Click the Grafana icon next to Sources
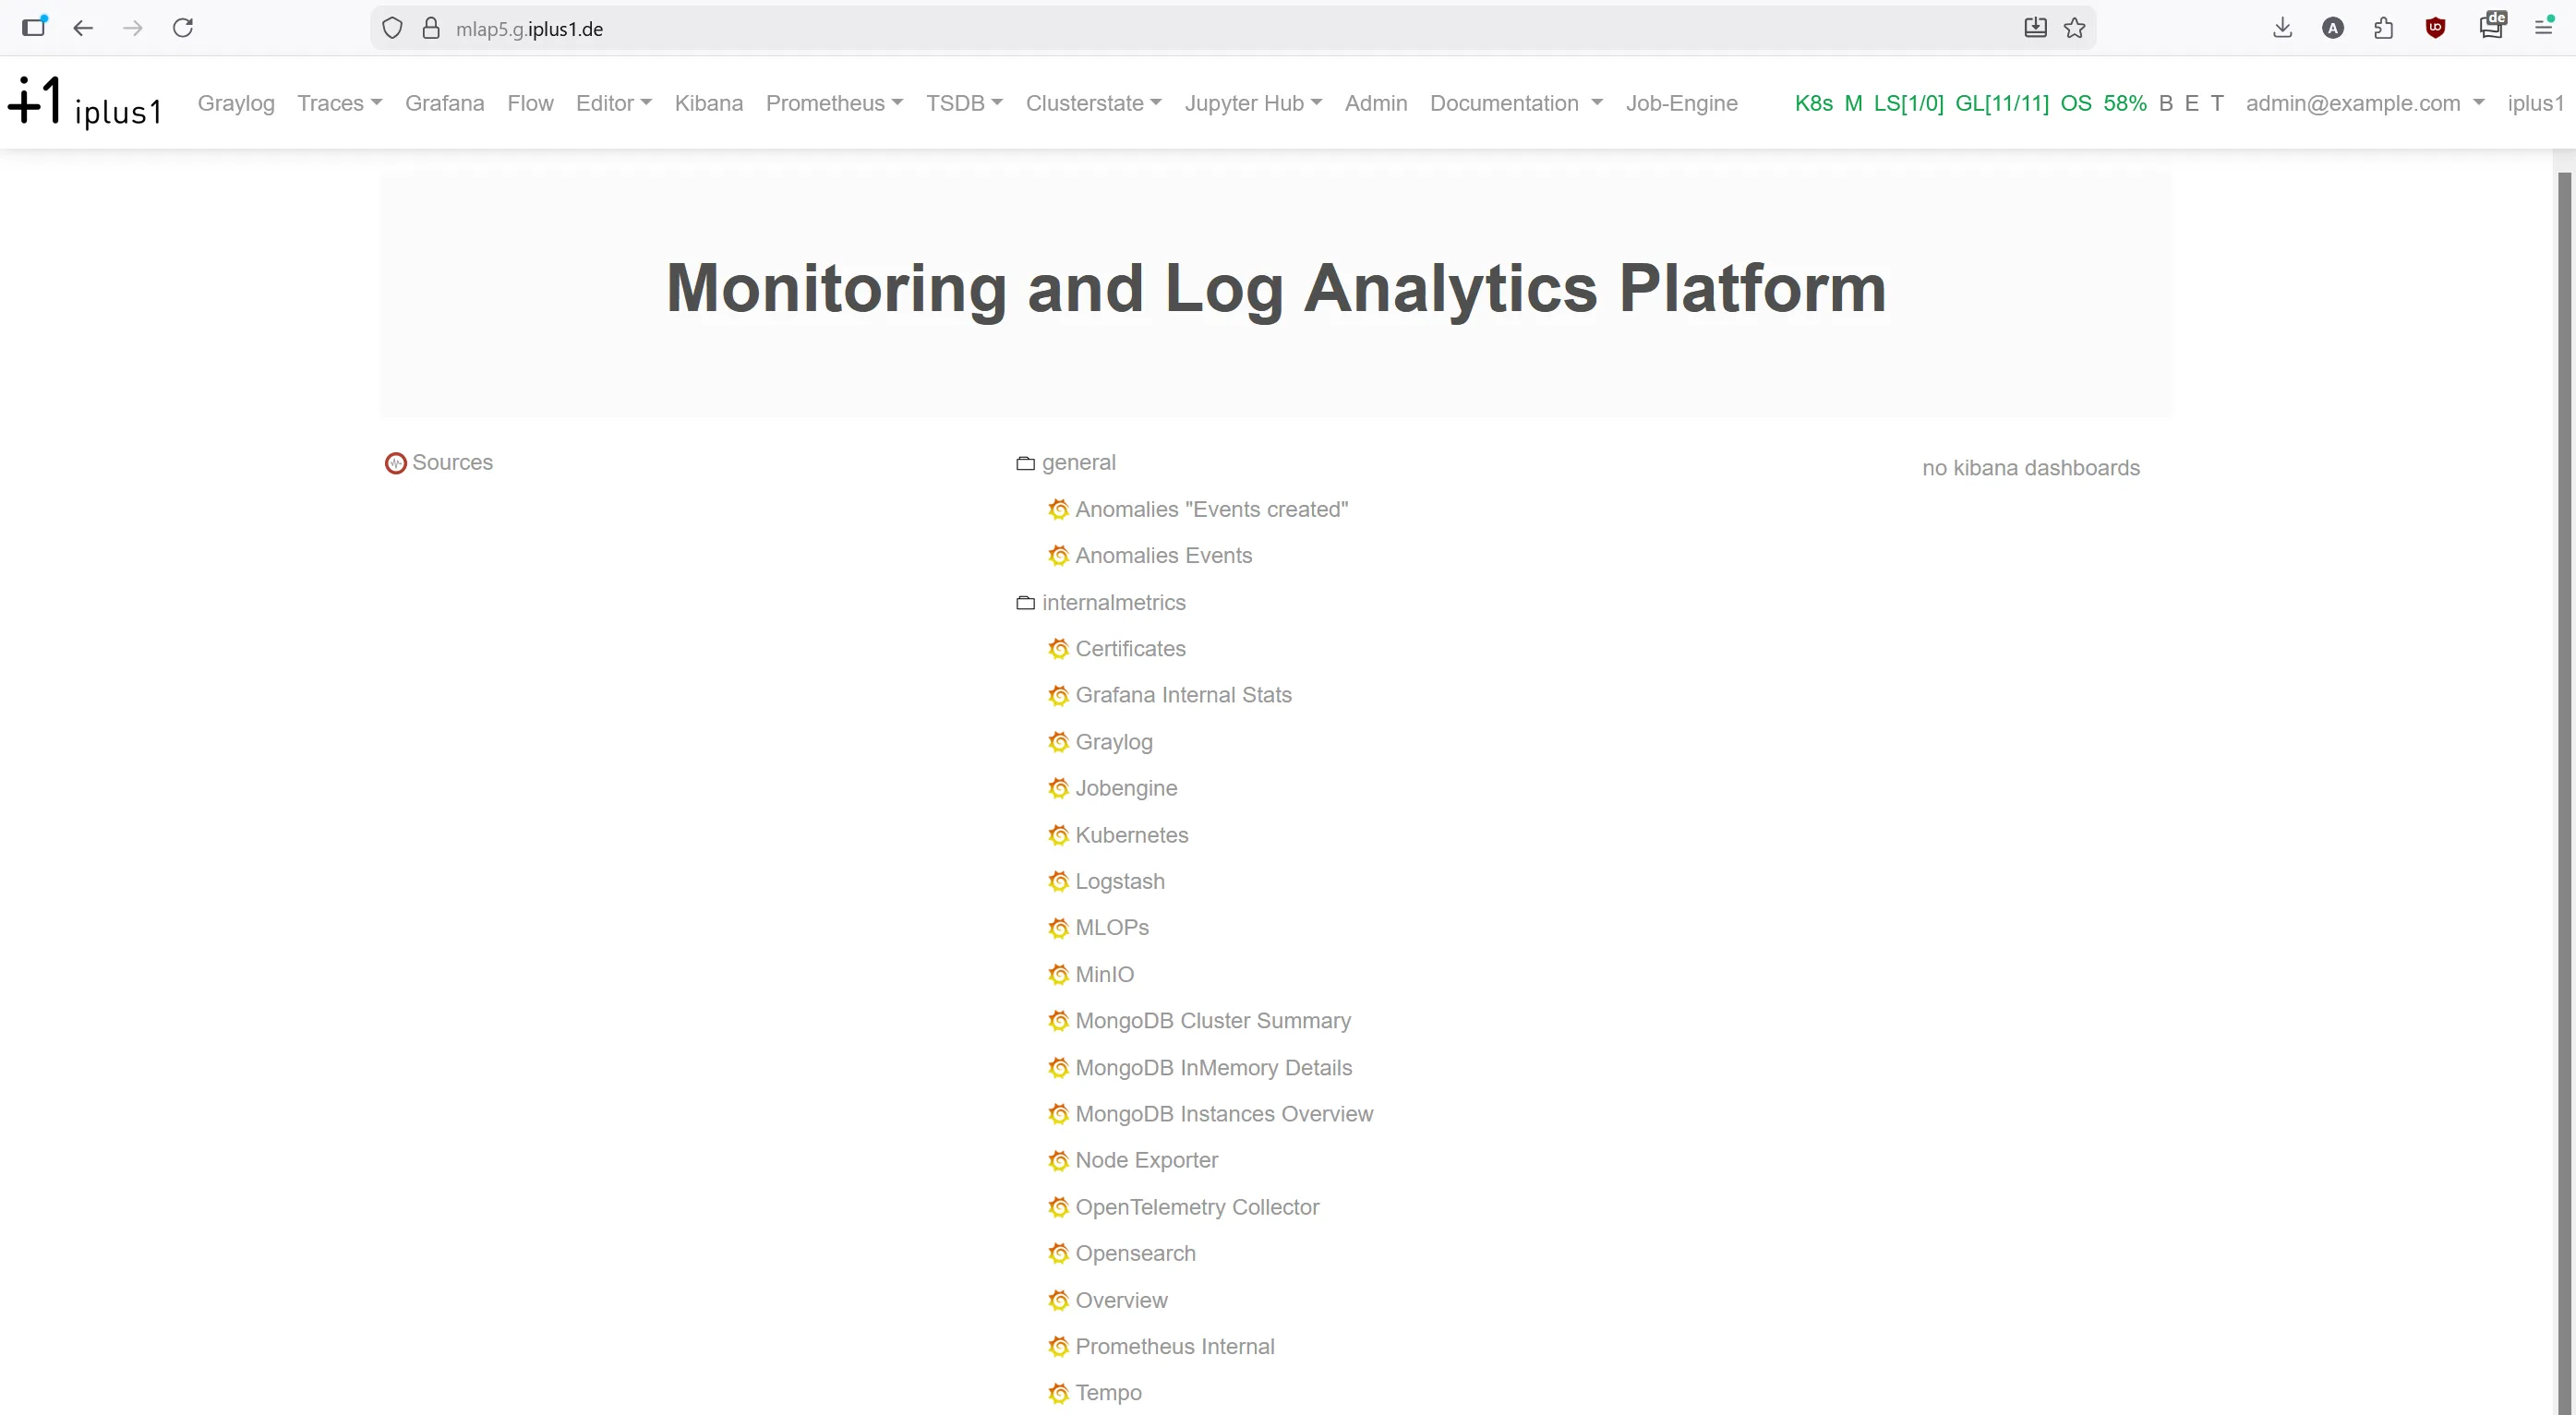2576x1415 pixels. (x=394, y=463)
